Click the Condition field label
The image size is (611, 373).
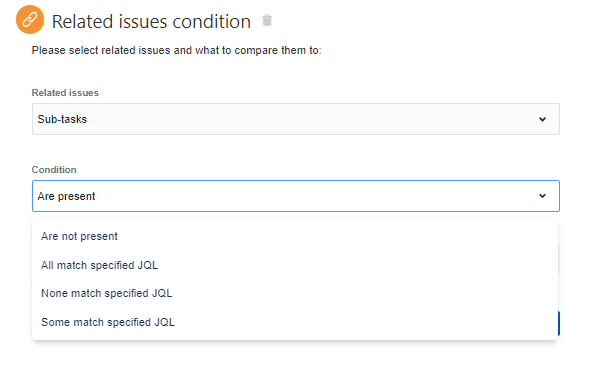(x=54, y=170)
